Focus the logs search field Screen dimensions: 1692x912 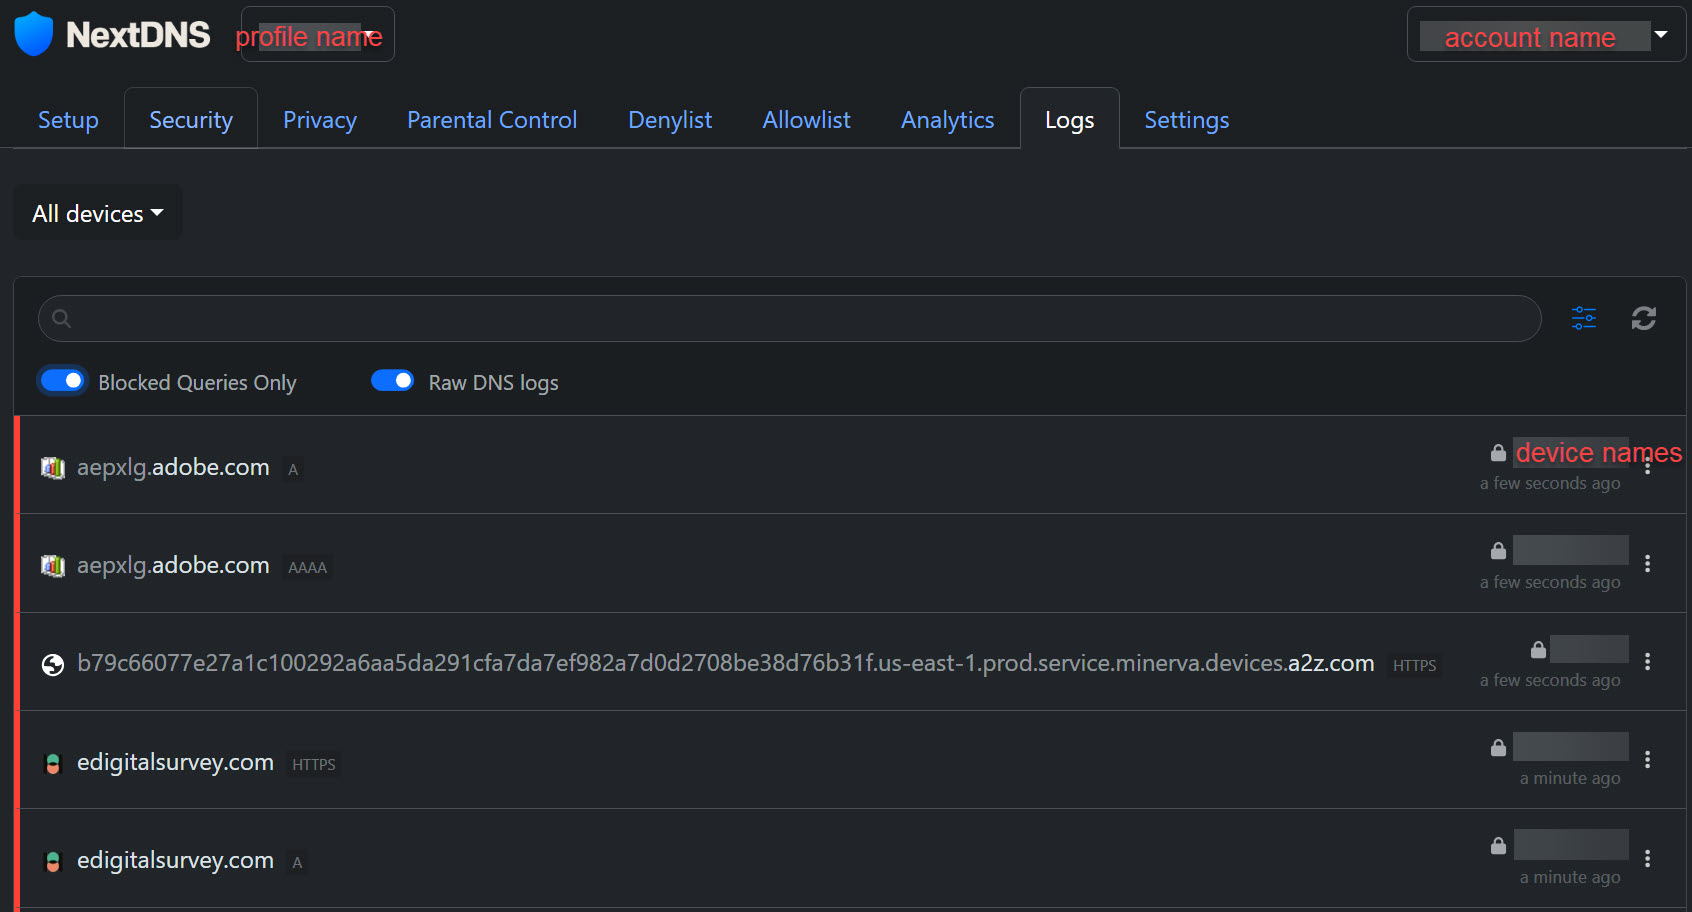click(x=790, y=318)
